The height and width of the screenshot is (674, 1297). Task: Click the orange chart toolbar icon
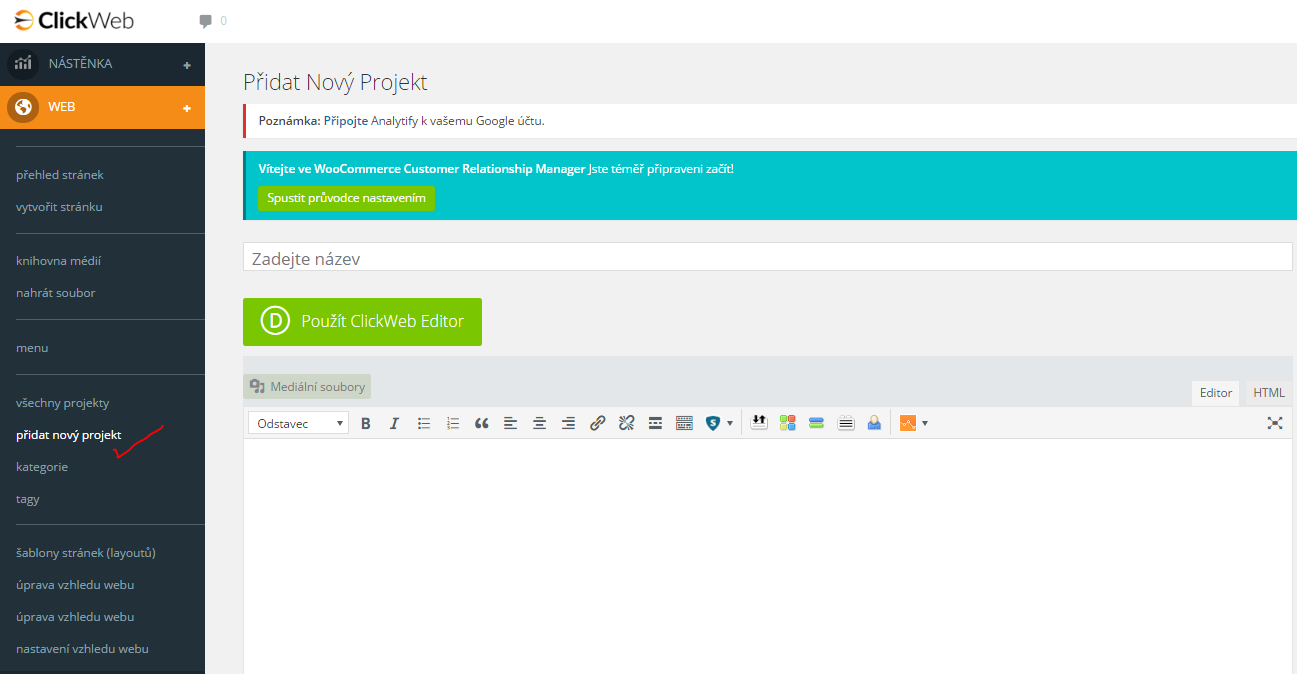point(908,423)
